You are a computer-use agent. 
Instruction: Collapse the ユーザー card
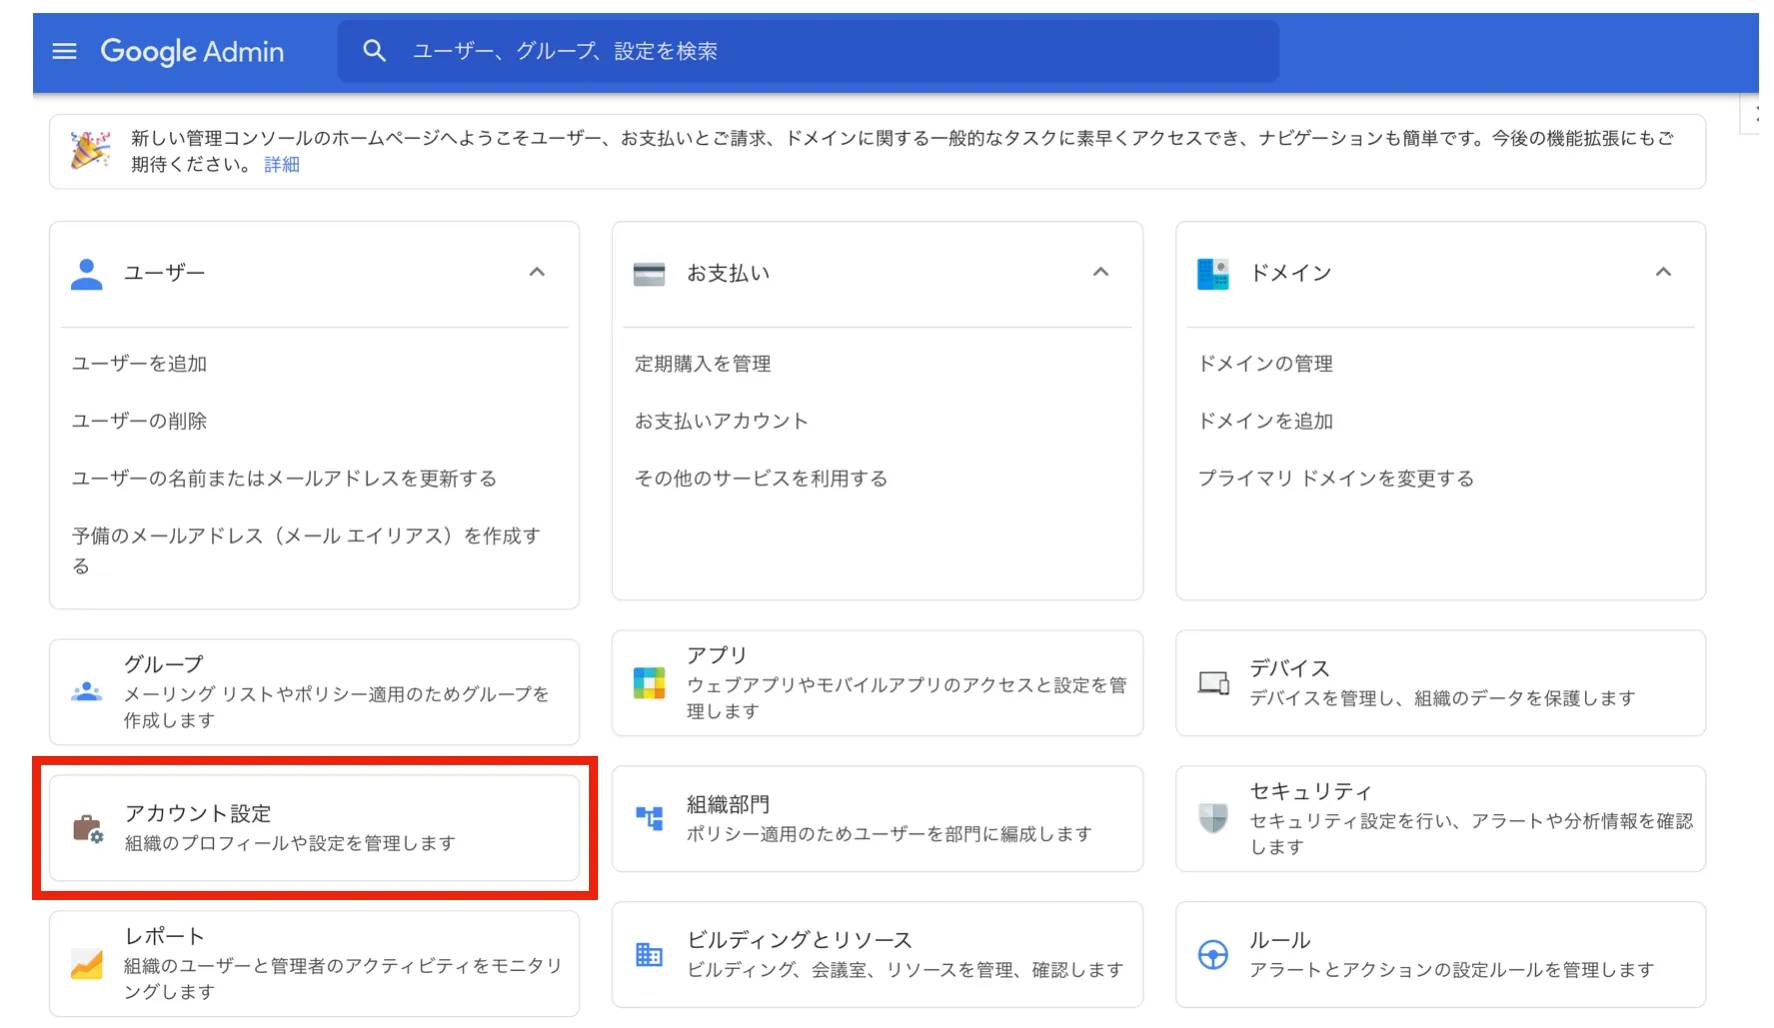537,272
